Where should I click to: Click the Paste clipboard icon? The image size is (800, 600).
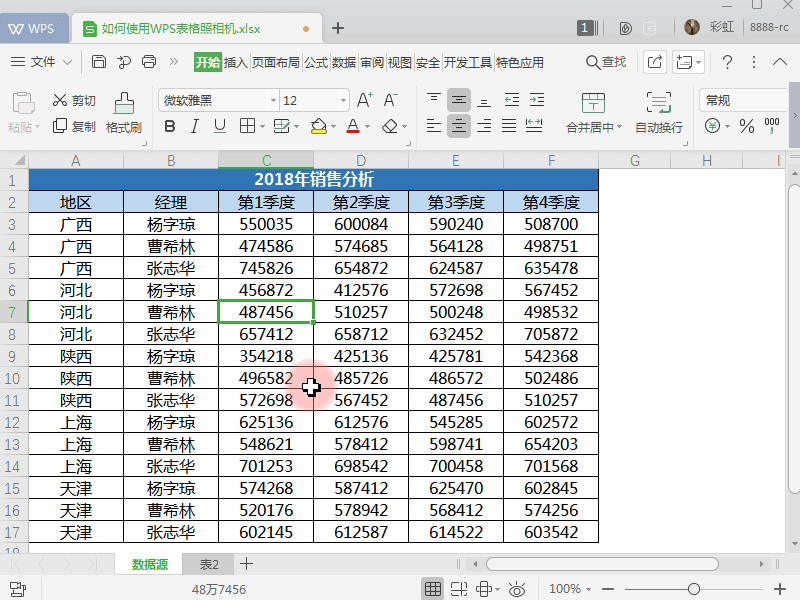(23, 103)
